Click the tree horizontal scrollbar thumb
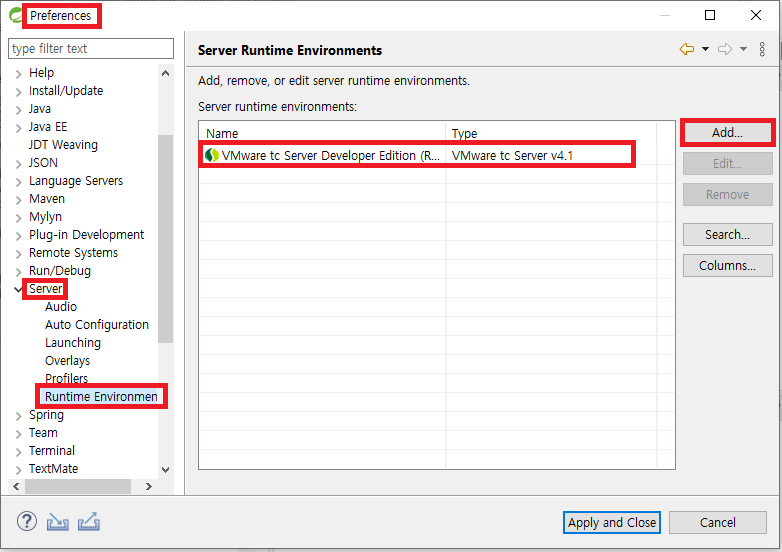Viewport: 782px width, 552px height. pyautogui.click(x=78, y=486)
